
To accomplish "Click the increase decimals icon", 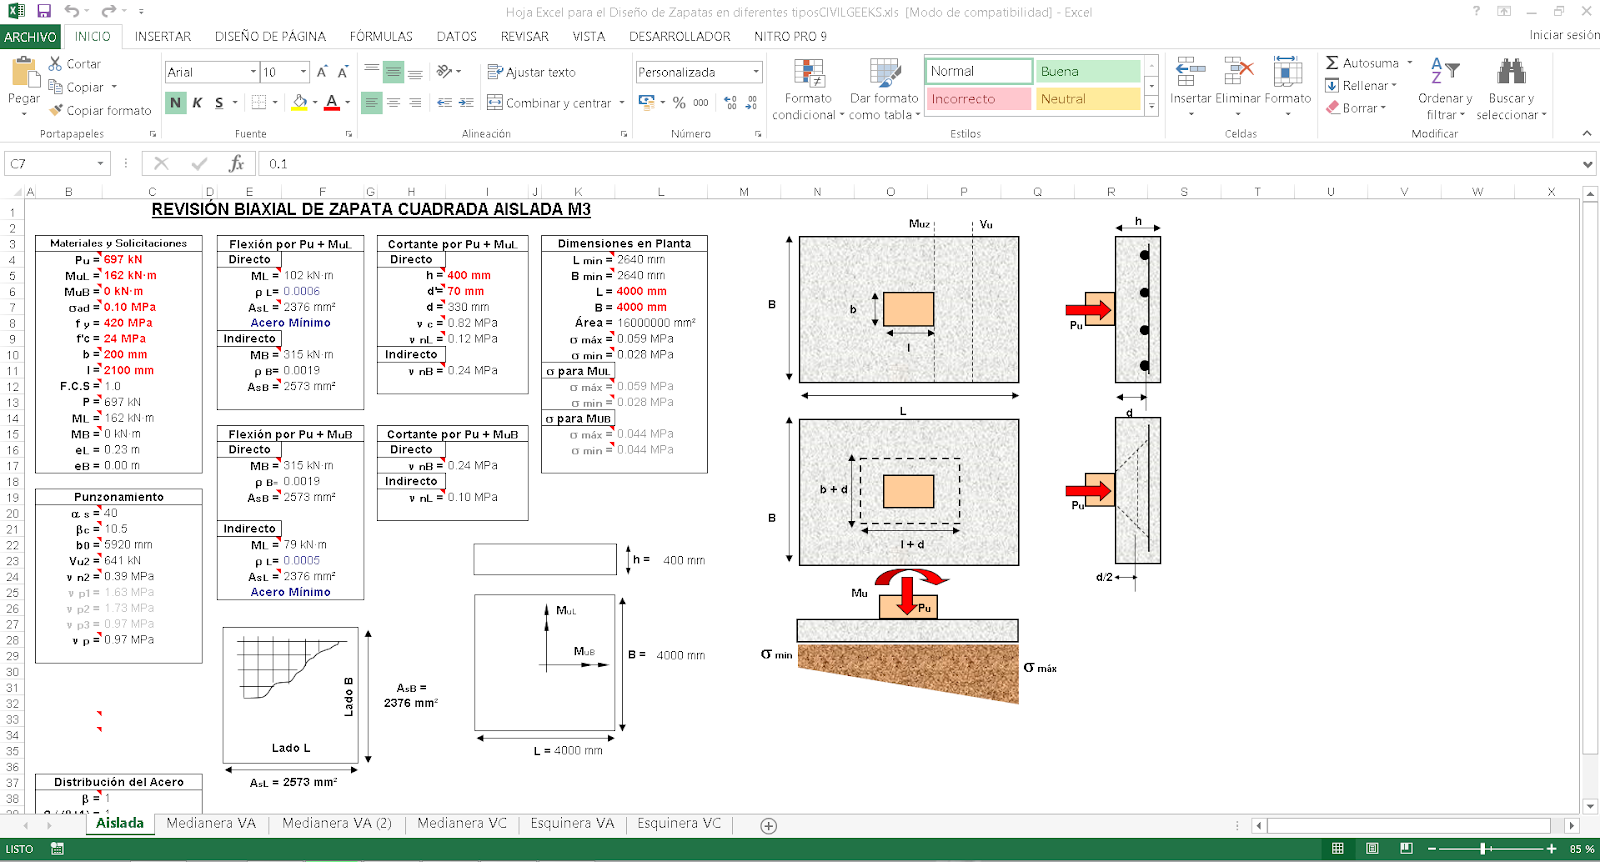I will (x=731, y=102).
